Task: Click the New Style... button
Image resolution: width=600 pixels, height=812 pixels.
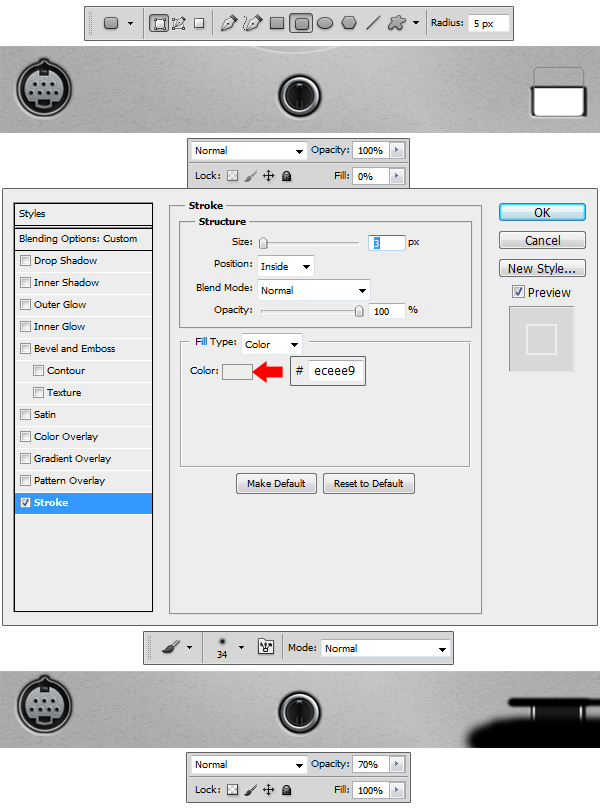Action: (x=542, y=268)
